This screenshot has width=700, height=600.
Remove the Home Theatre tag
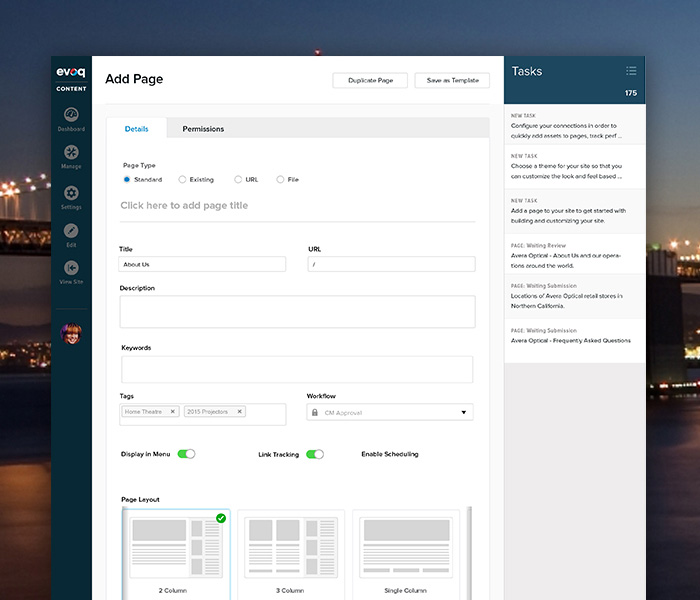tap(173, 412)
